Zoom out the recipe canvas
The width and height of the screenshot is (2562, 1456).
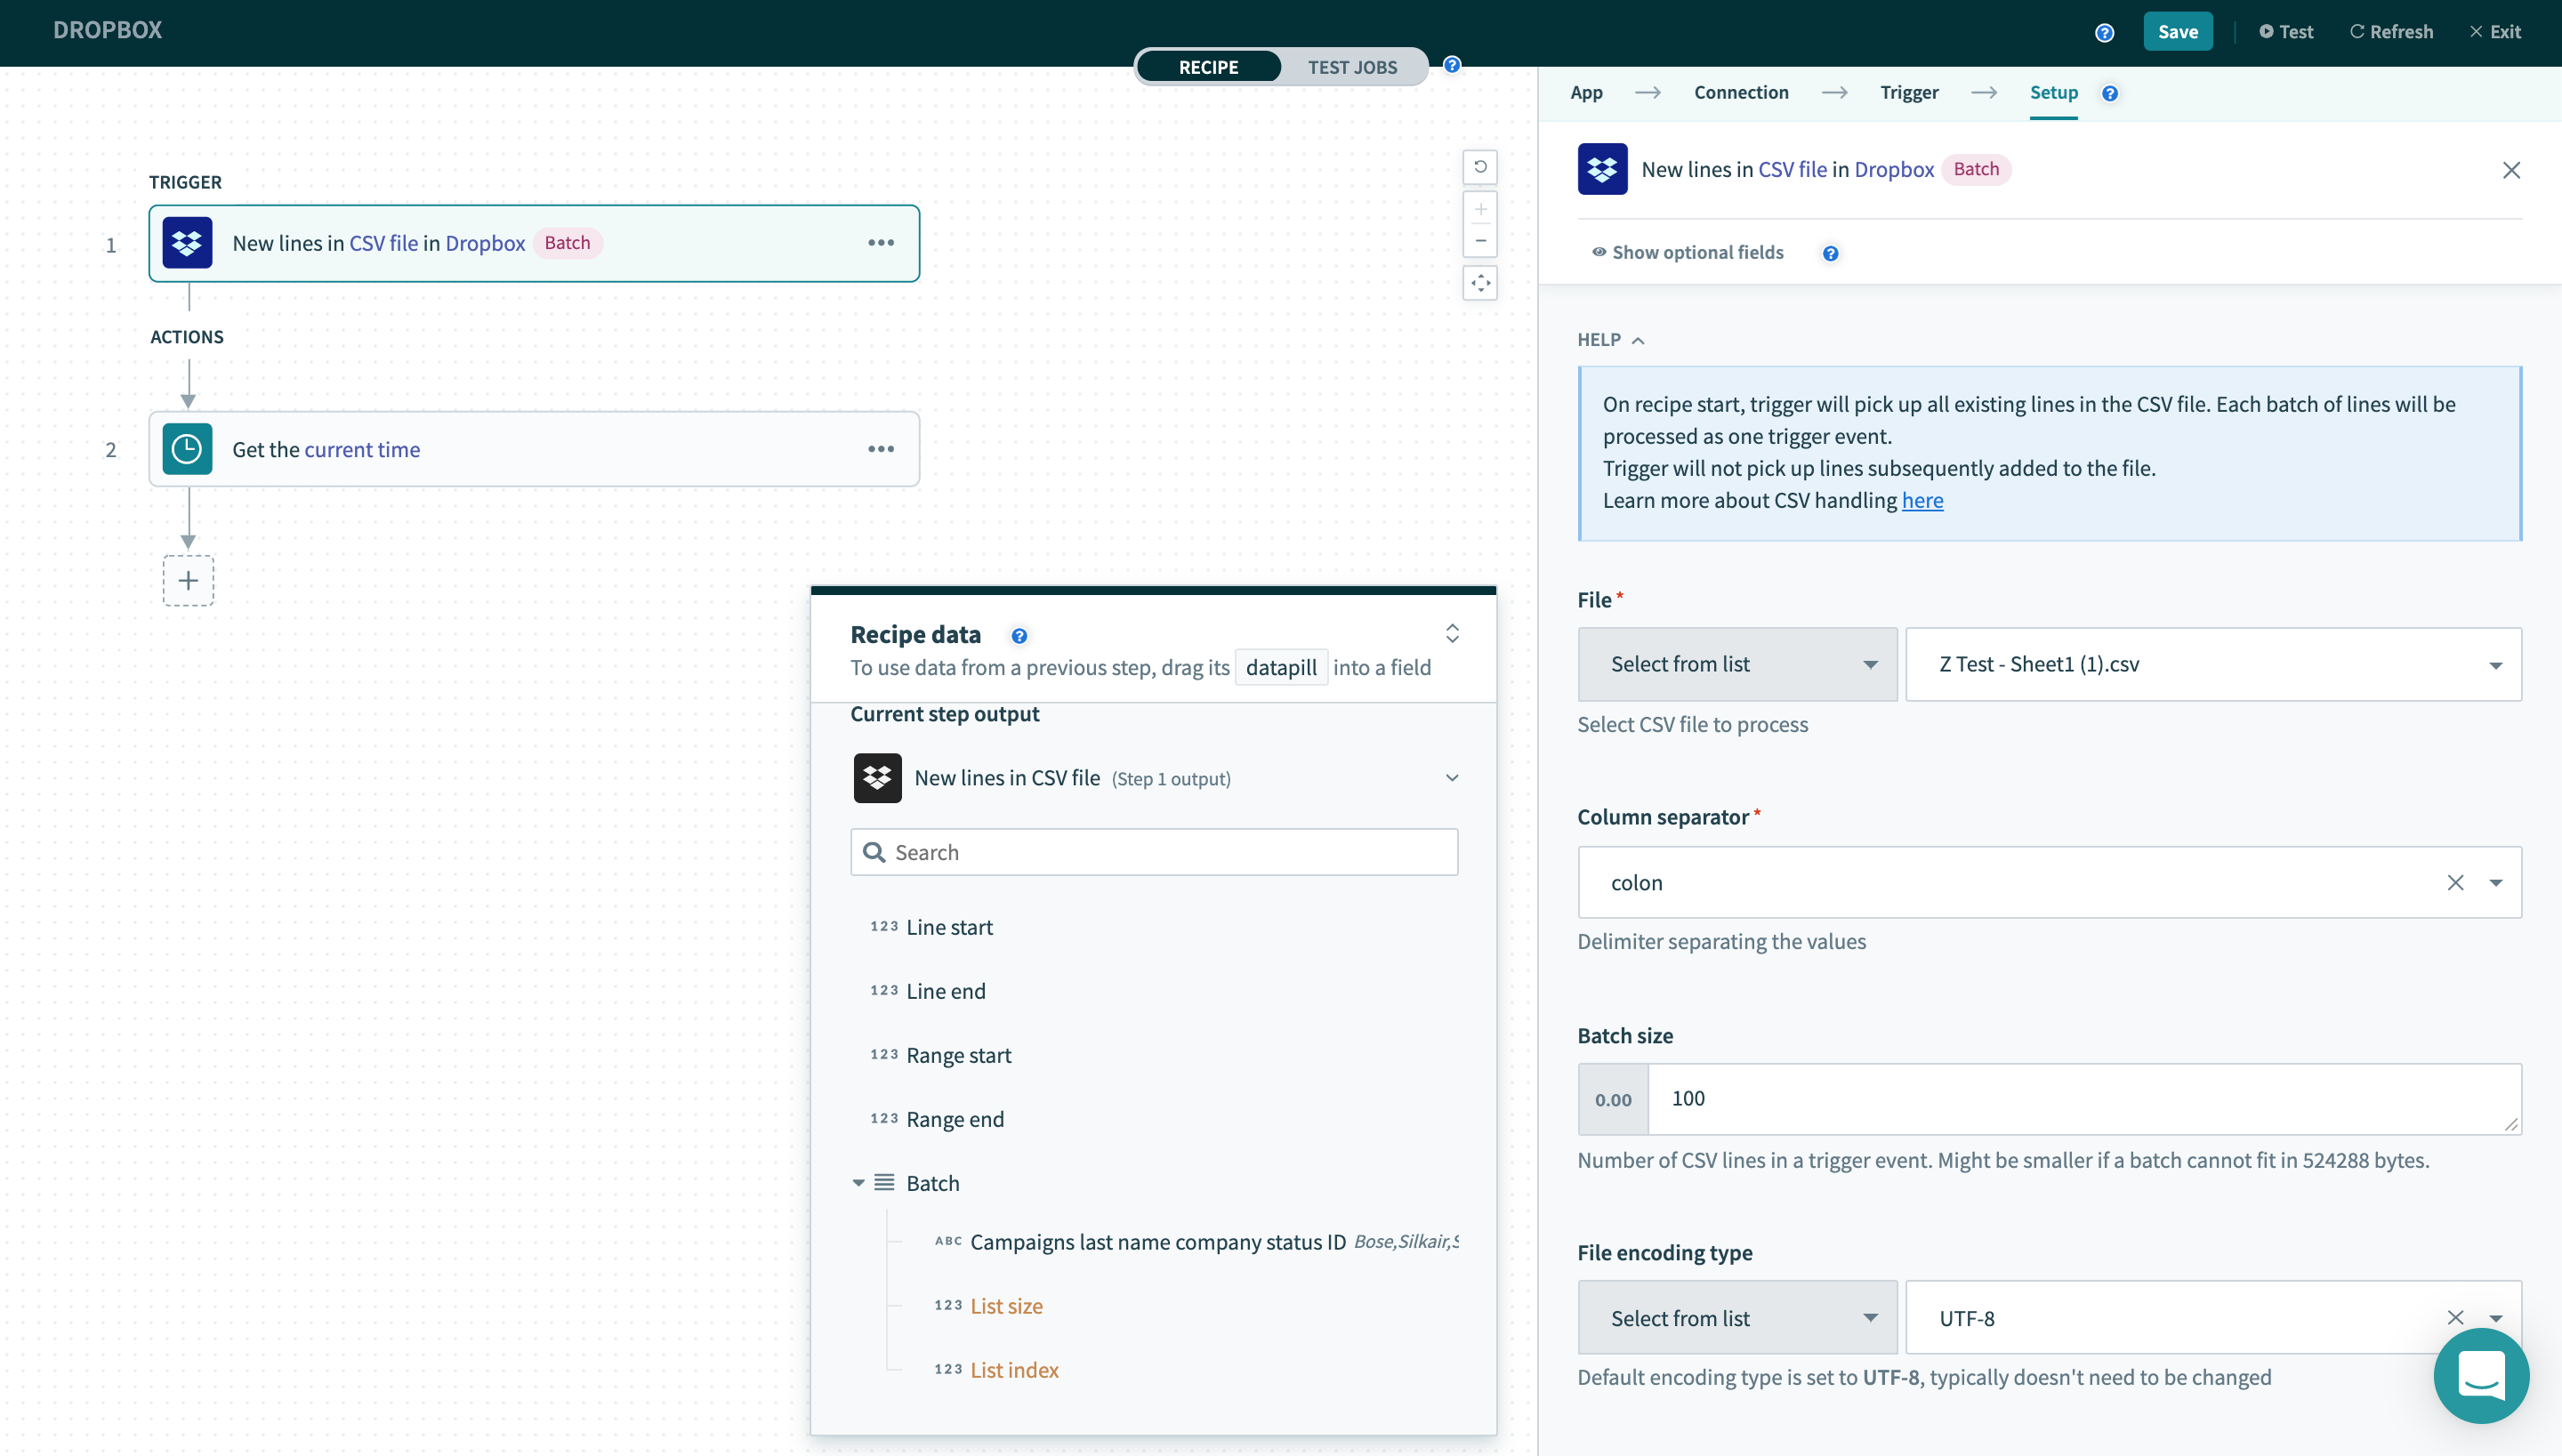(1480, 241)
